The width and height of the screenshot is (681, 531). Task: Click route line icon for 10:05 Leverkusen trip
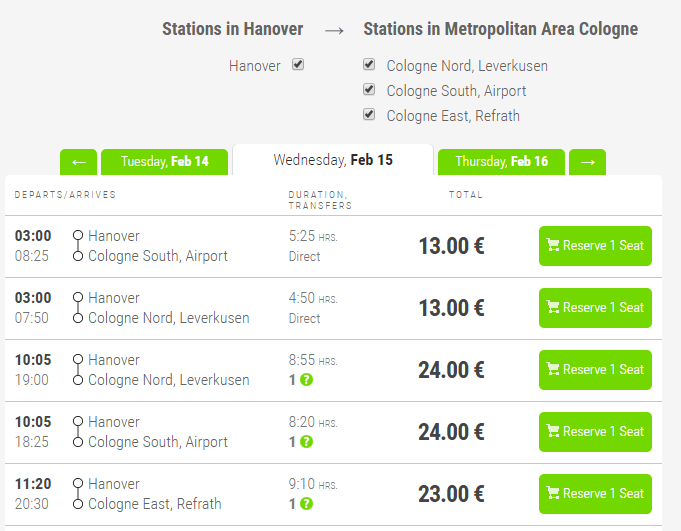point(78,370)
